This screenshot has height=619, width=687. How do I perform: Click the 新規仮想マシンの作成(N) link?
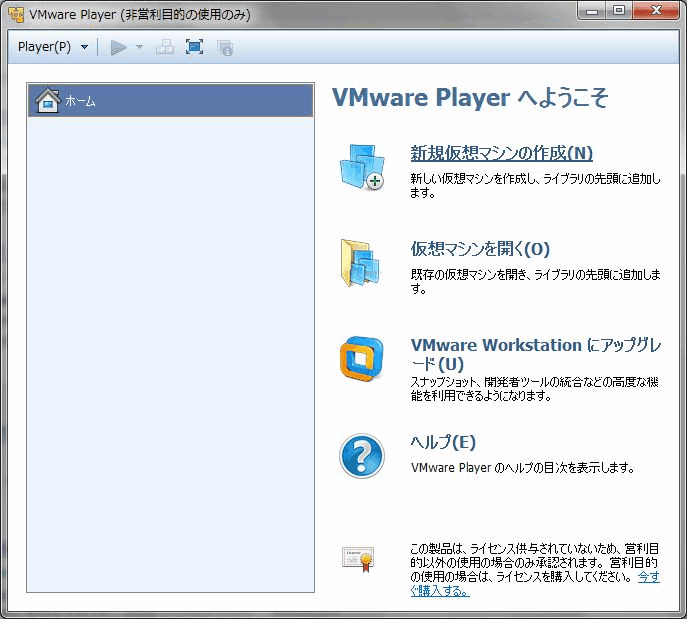(501, 153)
